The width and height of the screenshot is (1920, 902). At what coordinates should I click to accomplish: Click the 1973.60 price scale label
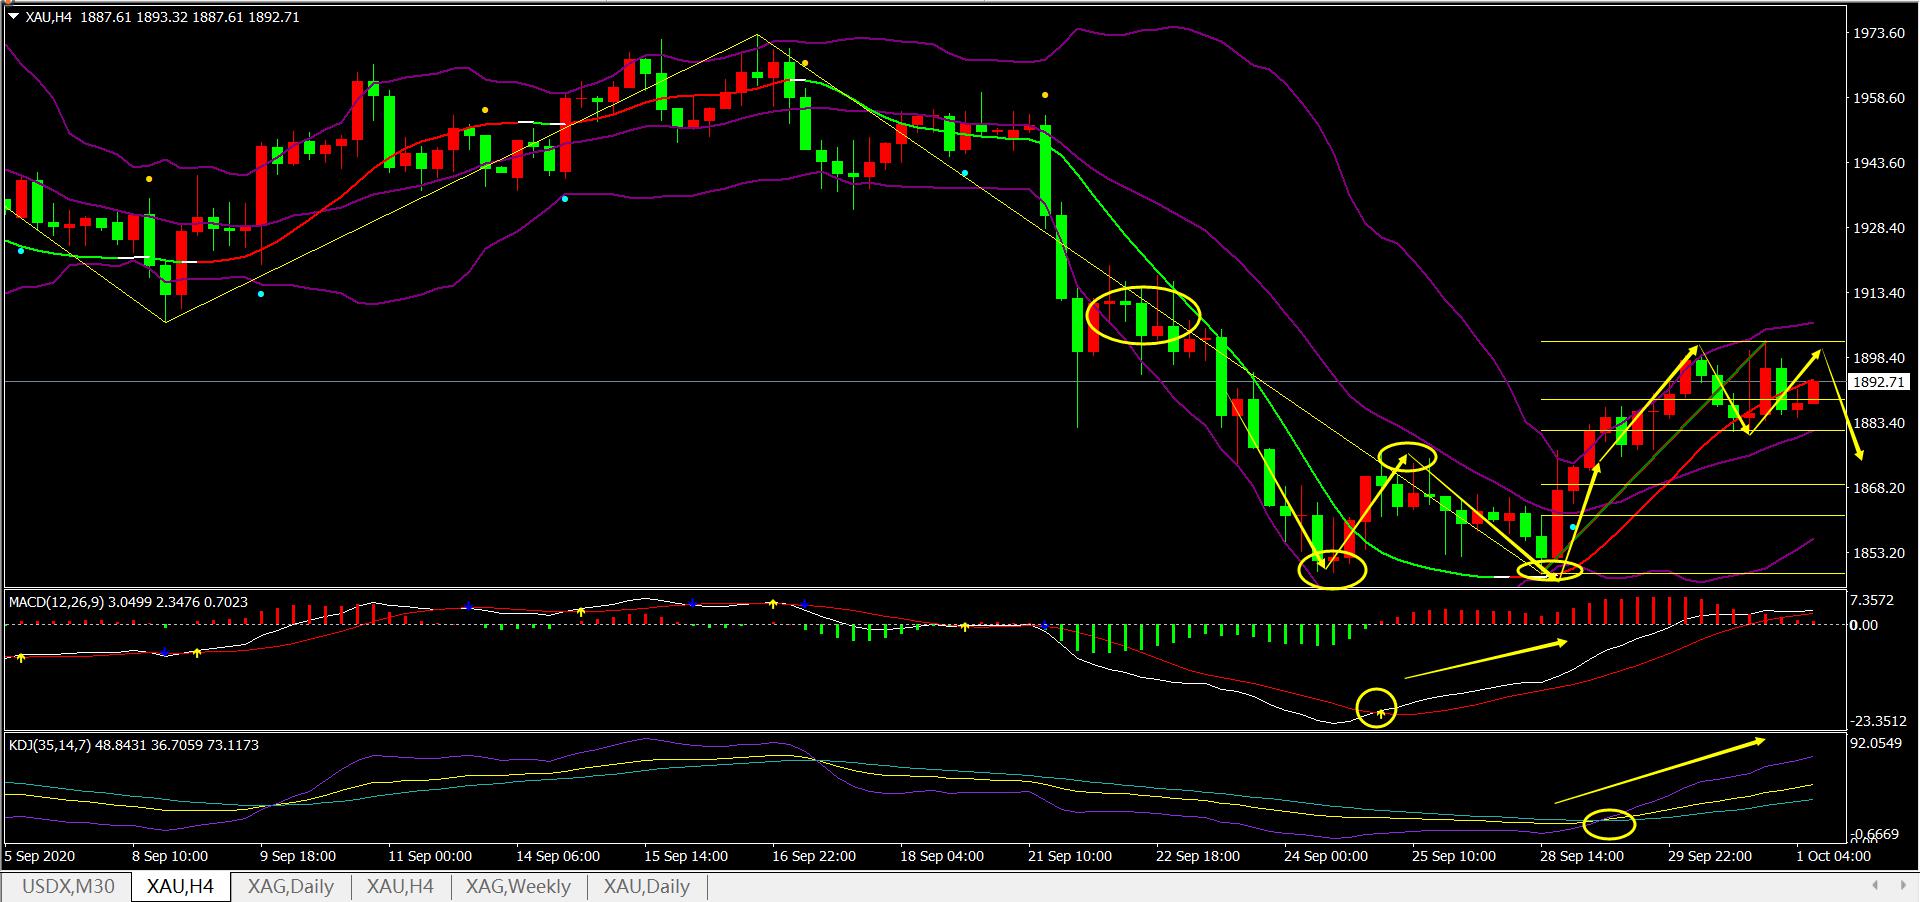1878,33
